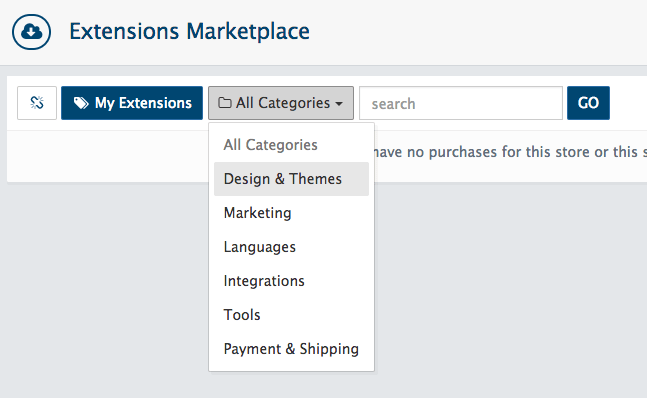Image resolution: width=647 pixels, height=398 pixels.
Task: Focus the search text field
Action: pyautogui.click(x=461, y=103)
